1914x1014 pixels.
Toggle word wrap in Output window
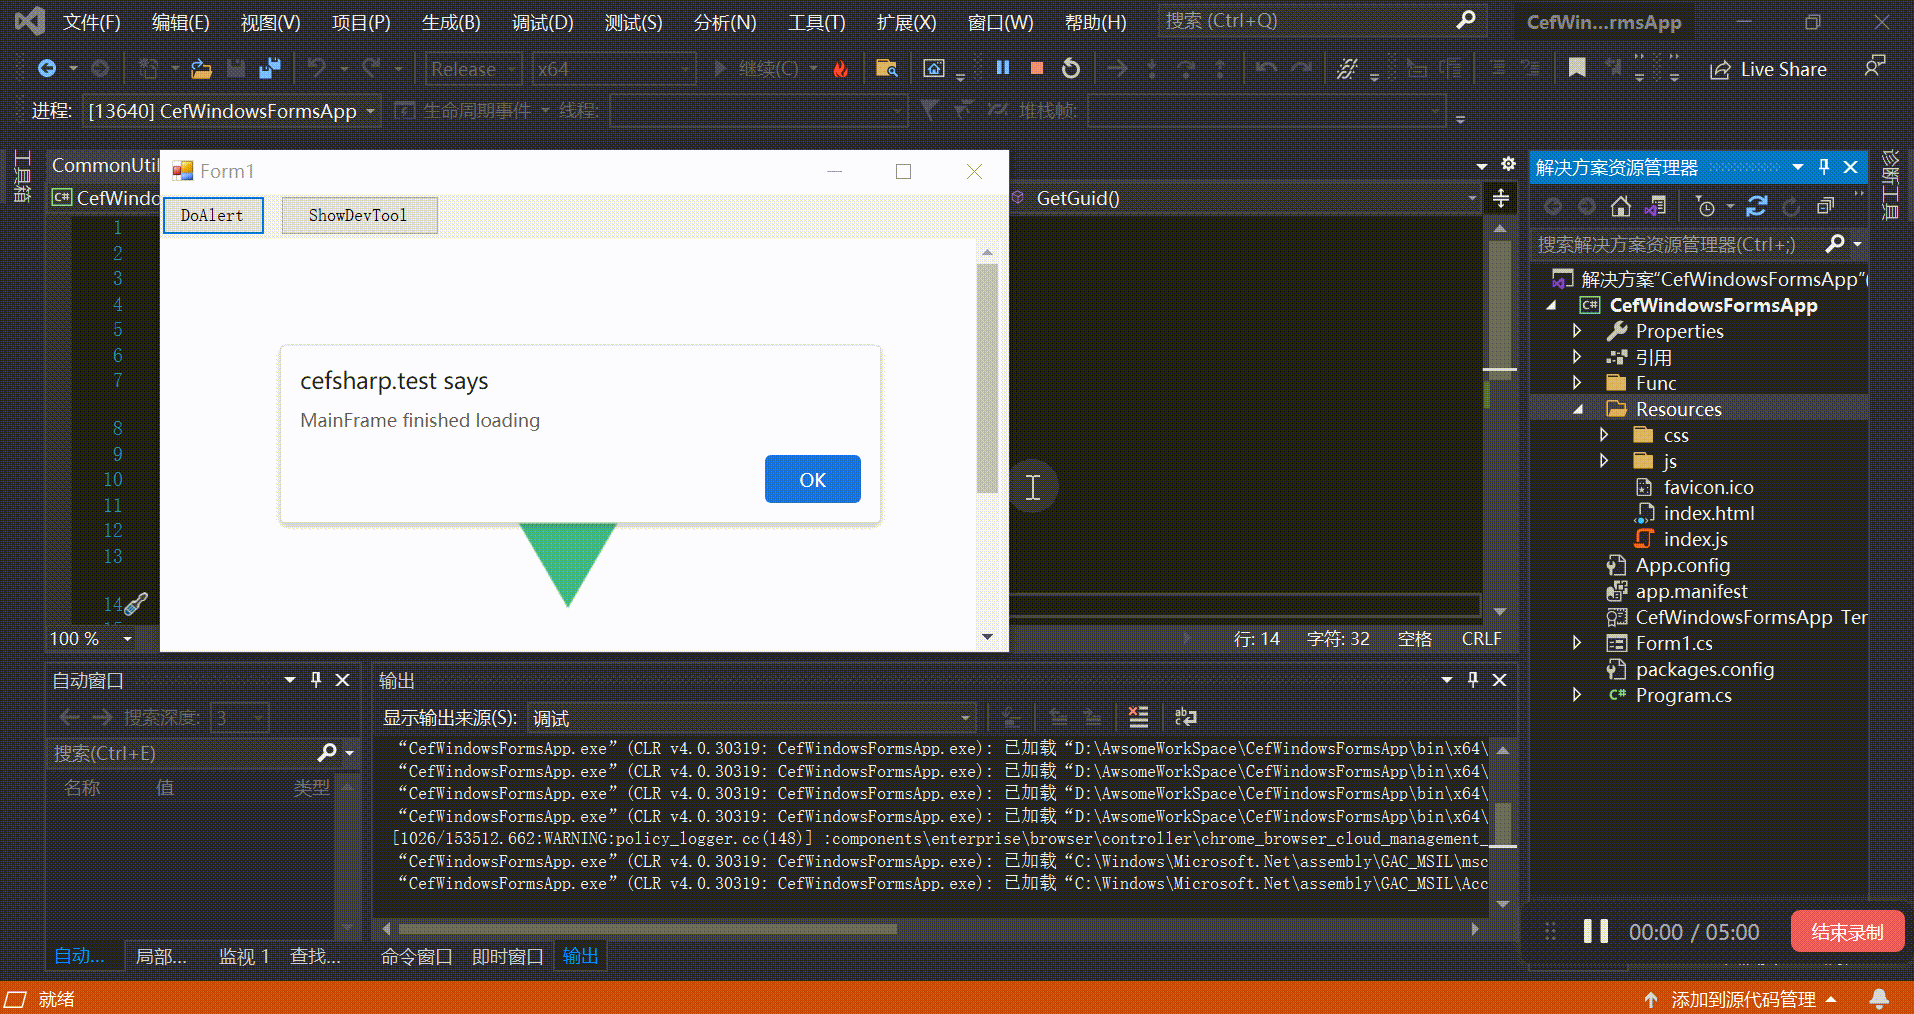coord(1186,717)
